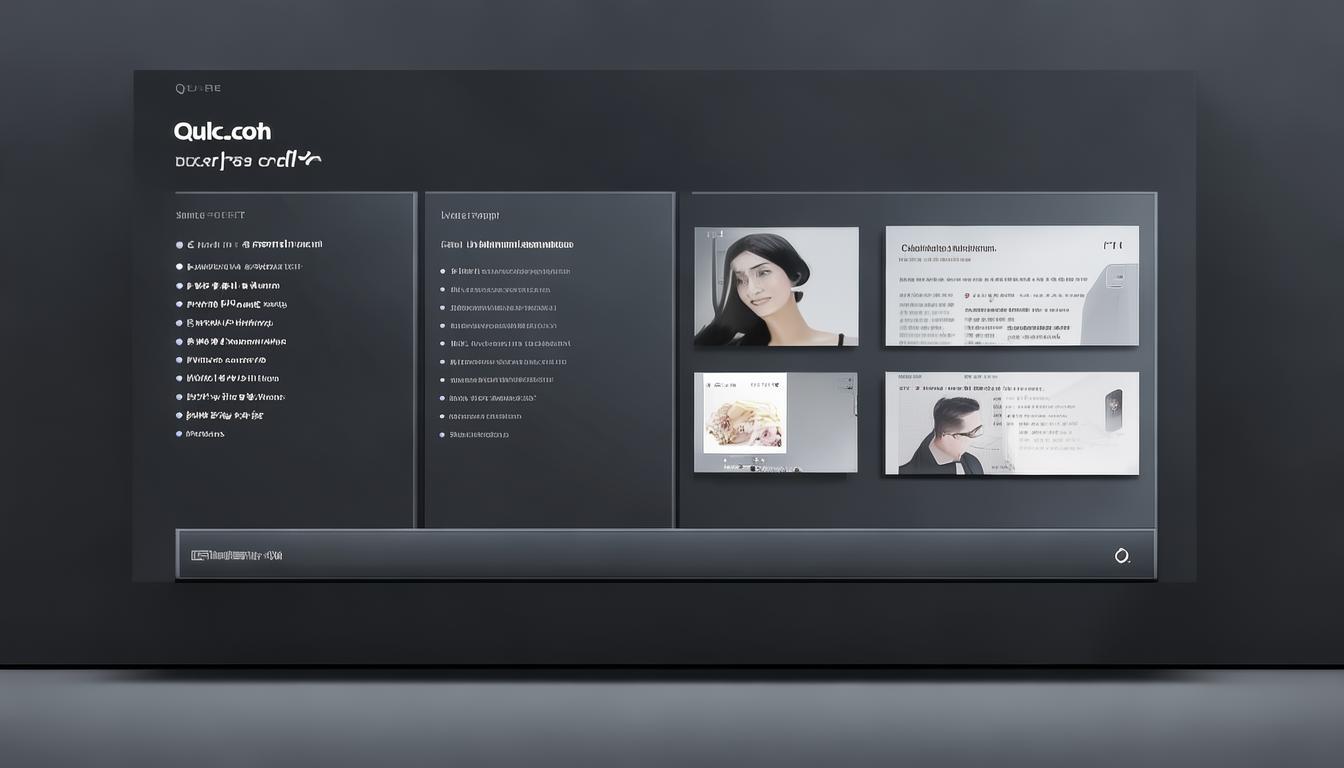This screenshot has height=768, width=1344.
Task: Click the small phone image in the man's card
Action: [1113, 409]
